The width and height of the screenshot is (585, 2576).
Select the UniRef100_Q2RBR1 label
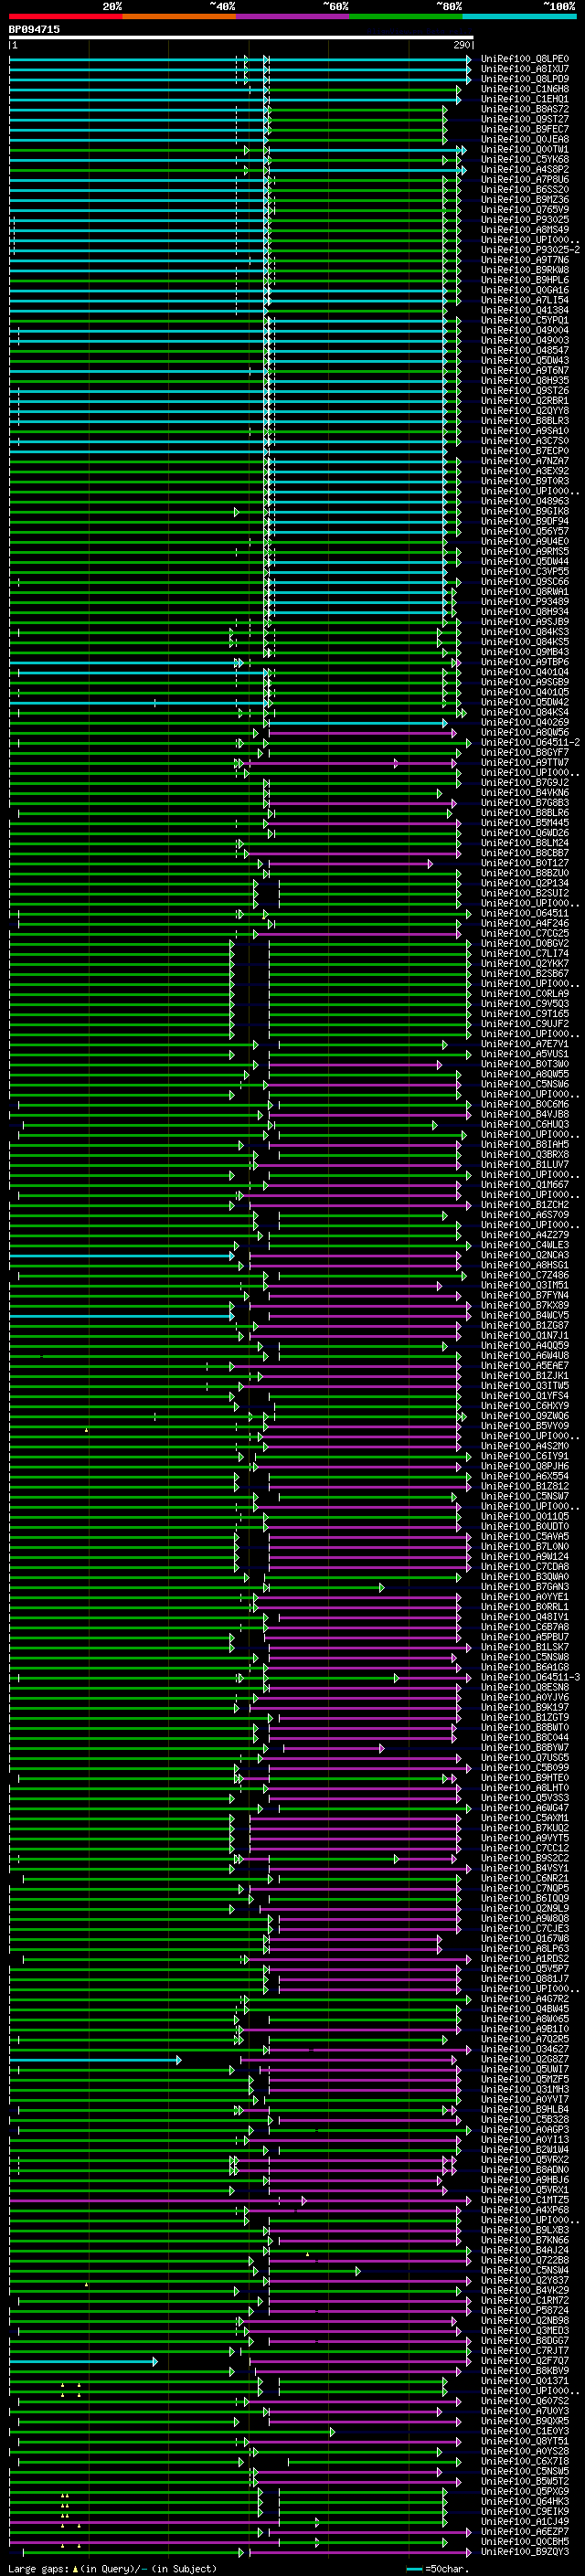click(x=524, y=401)
